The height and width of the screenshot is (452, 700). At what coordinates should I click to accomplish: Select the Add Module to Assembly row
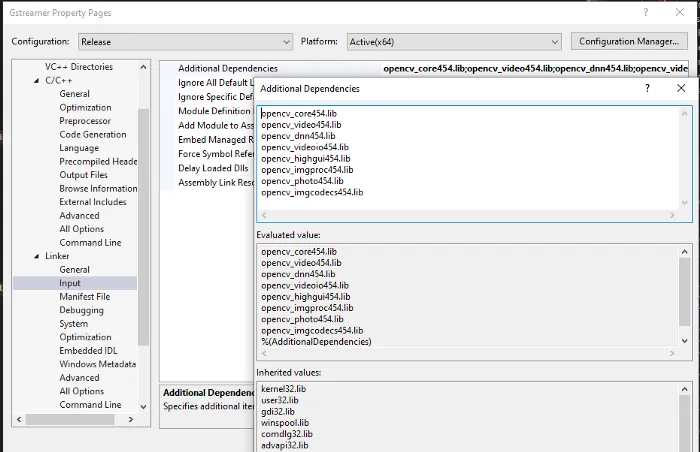[x=216, y=126]
